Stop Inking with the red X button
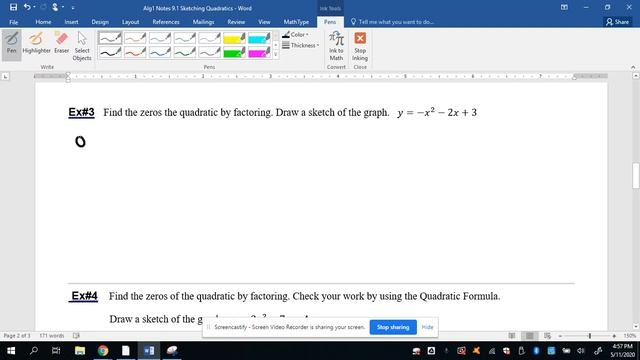Screen dimensions: 640x360 [360, 46]
